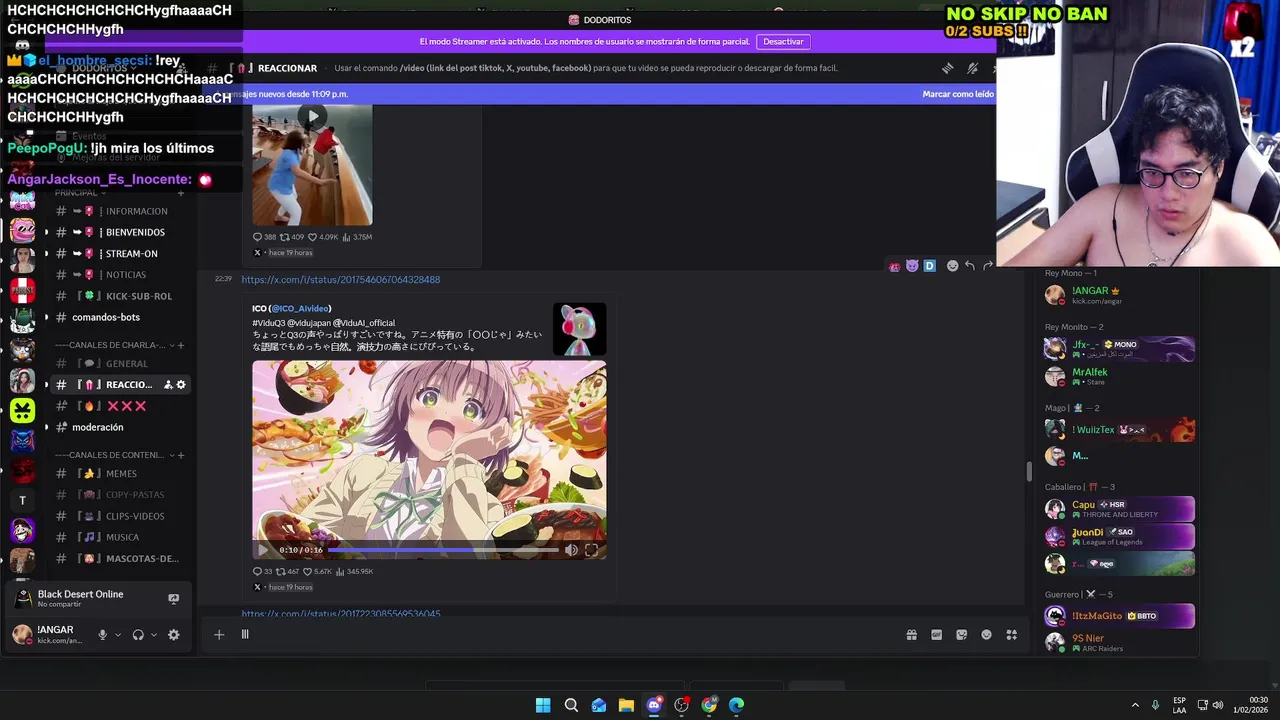The width and height of the screenshot is (1280, 720).
Task: Open the MUSICA channel
Action: 120,537
